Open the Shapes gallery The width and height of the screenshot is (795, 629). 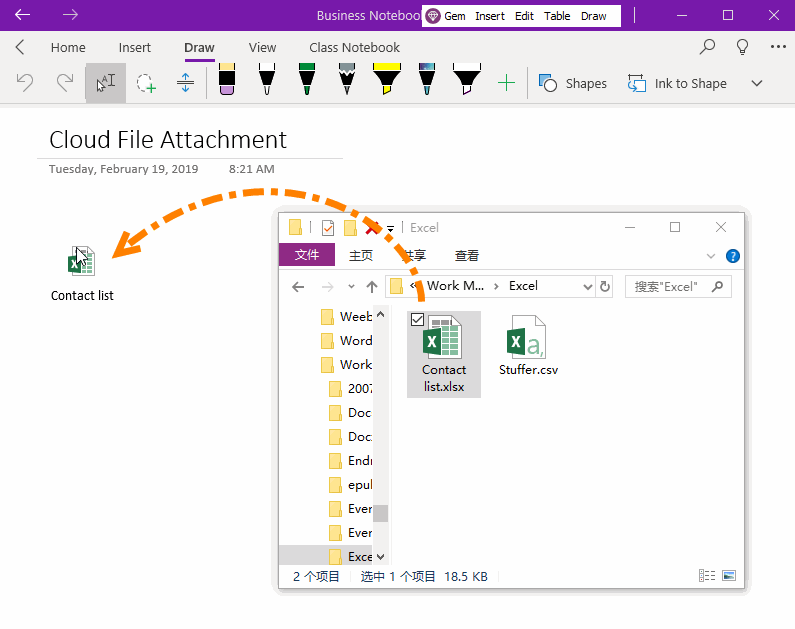(572, 83)
